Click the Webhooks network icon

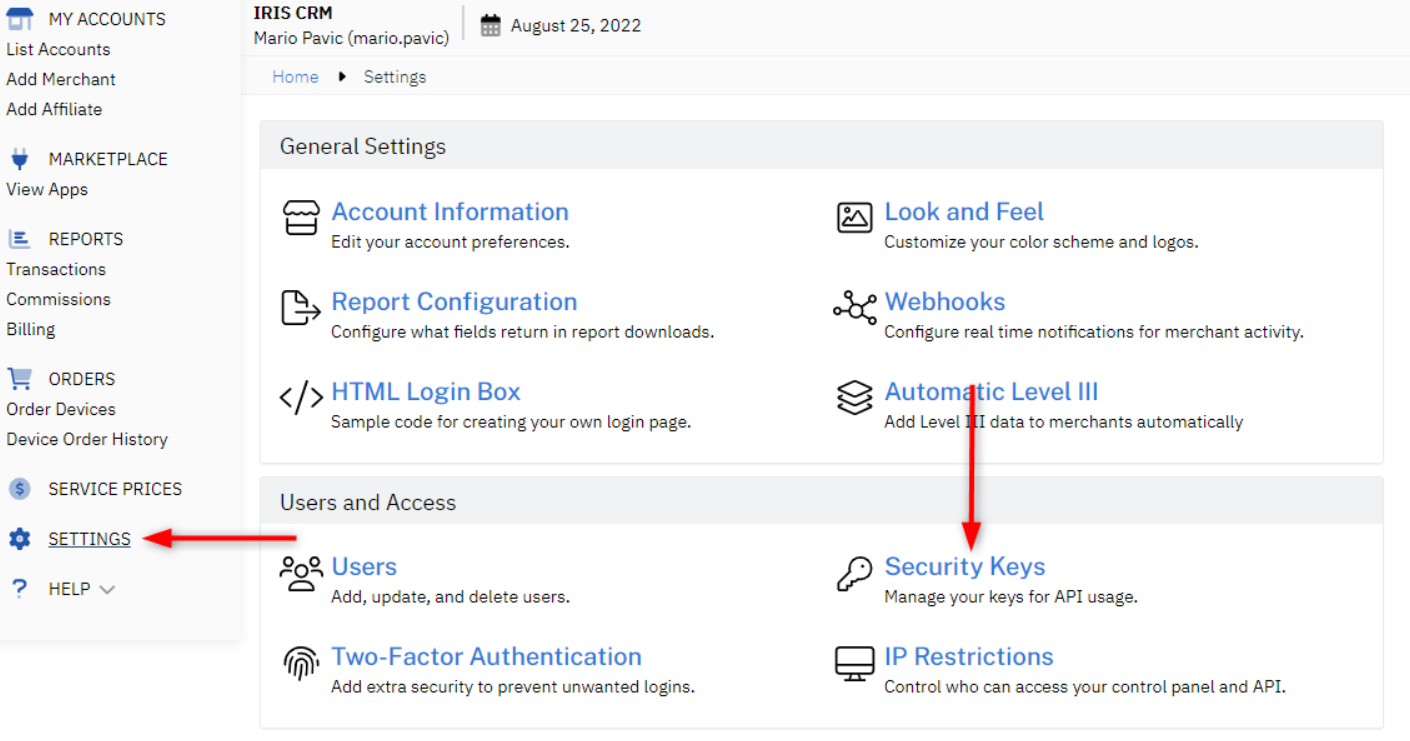tap(854, 308)
